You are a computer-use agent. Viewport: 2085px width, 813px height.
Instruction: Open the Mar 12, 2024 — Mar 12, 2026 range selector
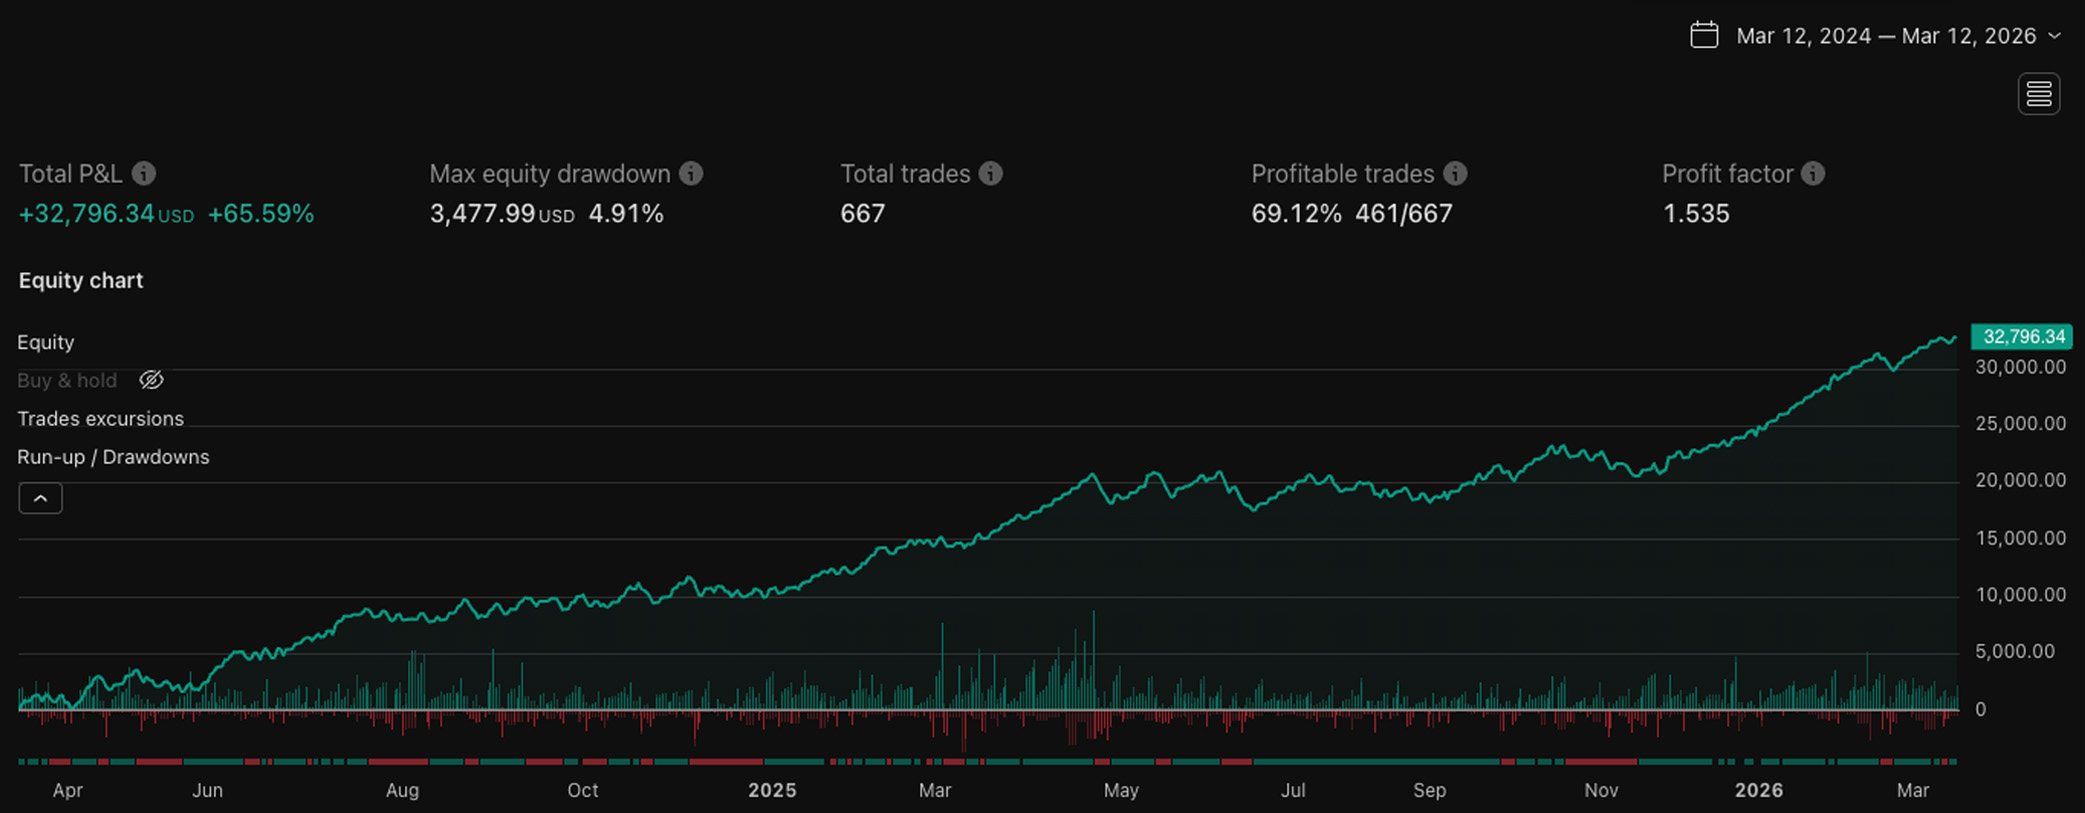point(1885,36)
